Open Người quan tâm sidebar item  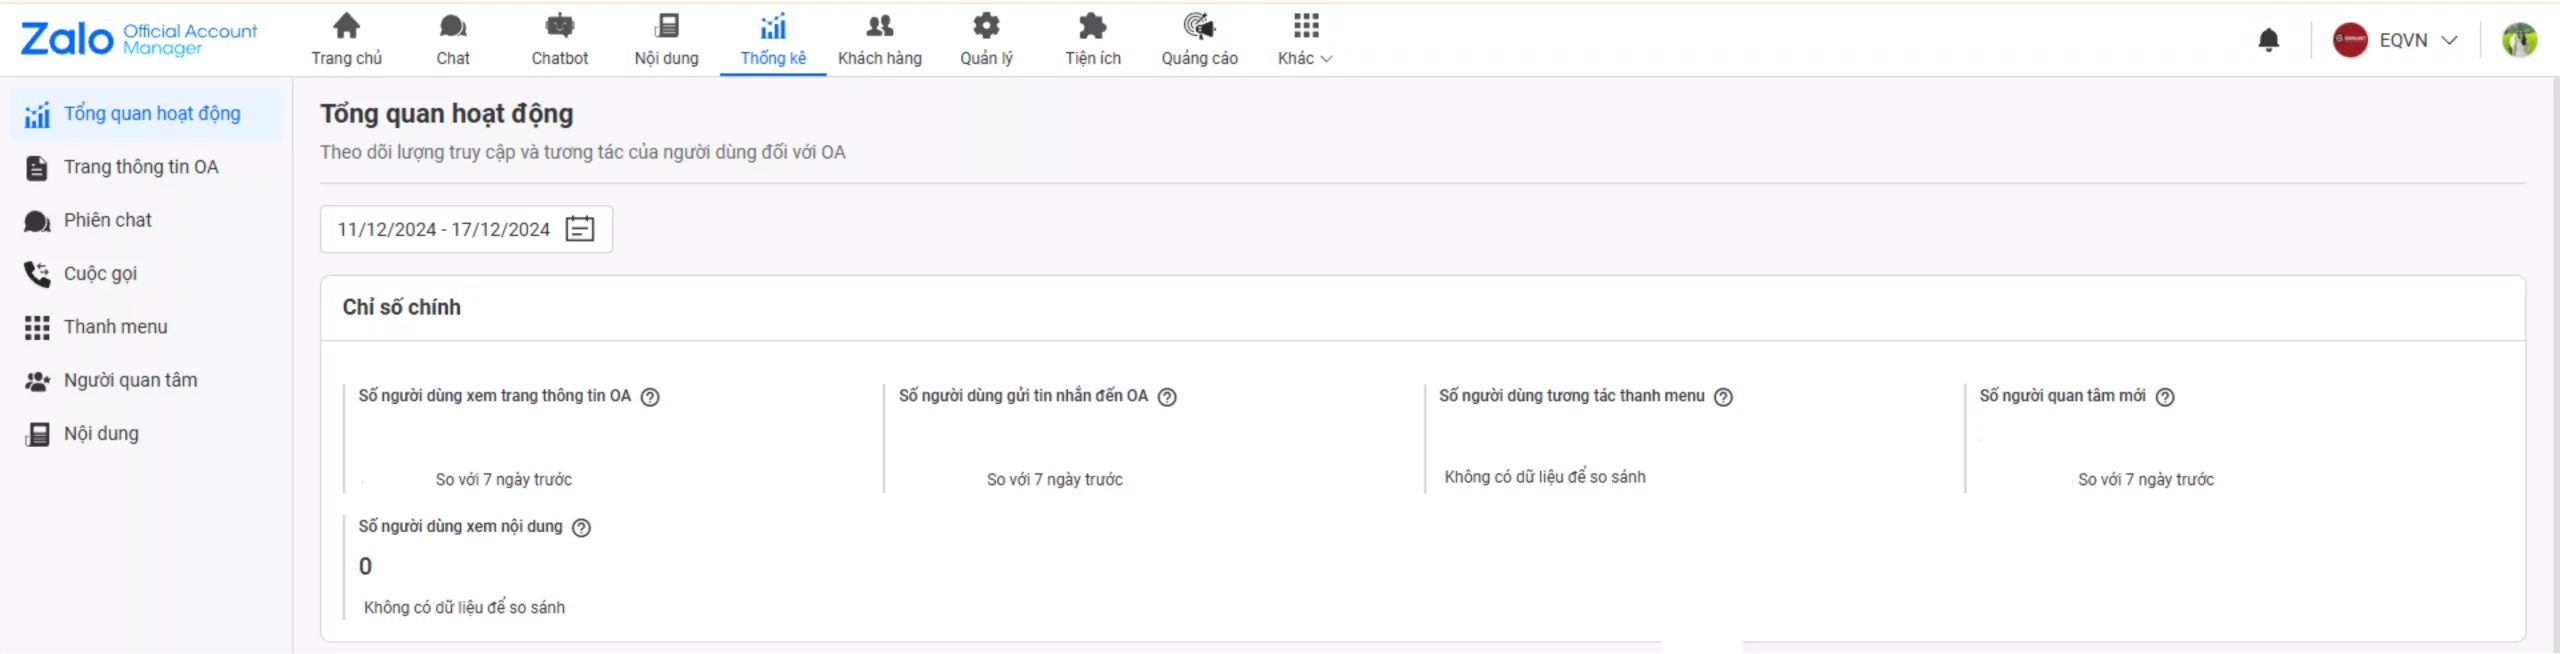130,380
